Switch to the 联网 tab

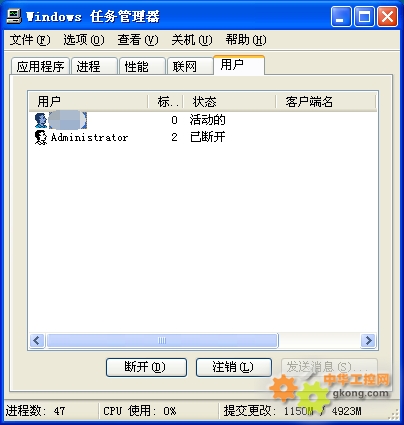coord(190,66)
